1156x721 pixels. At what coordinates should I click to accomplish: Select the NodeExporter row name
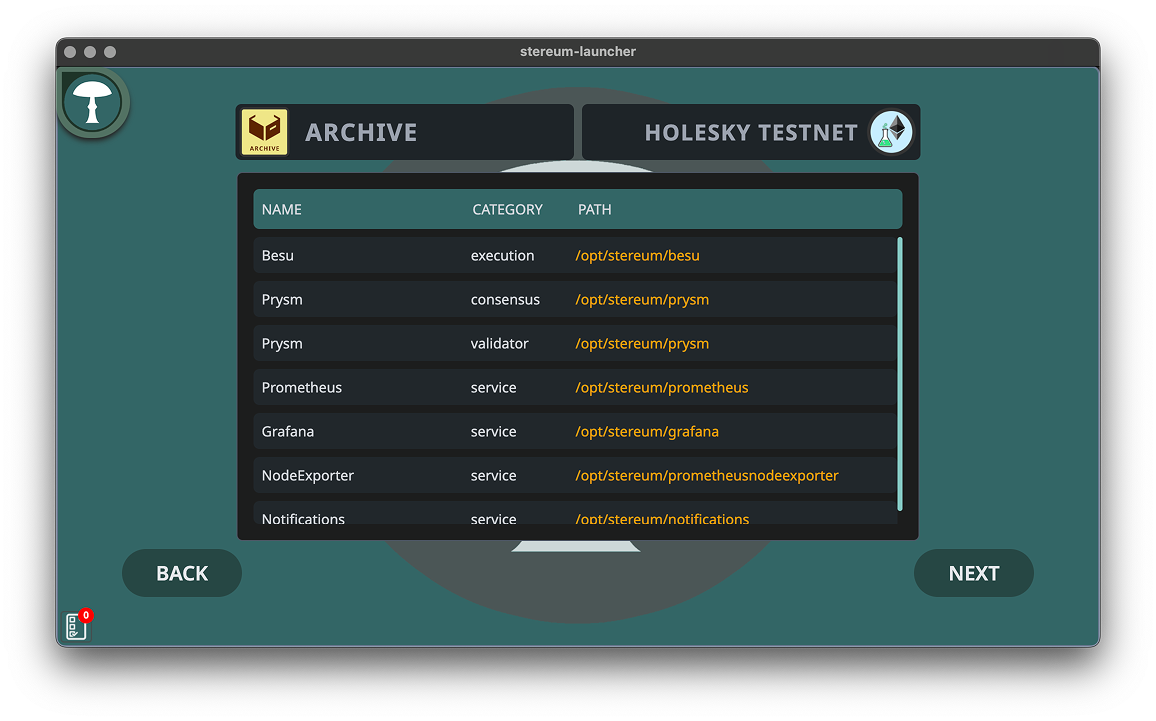click(x=307, y=476)
